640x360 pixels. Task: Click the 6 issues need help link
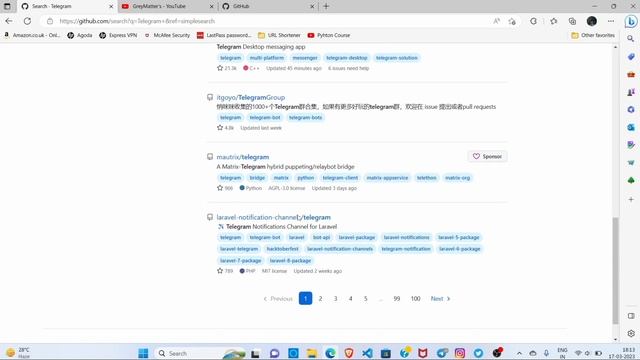pyautogui.click(x=348, y=68)
